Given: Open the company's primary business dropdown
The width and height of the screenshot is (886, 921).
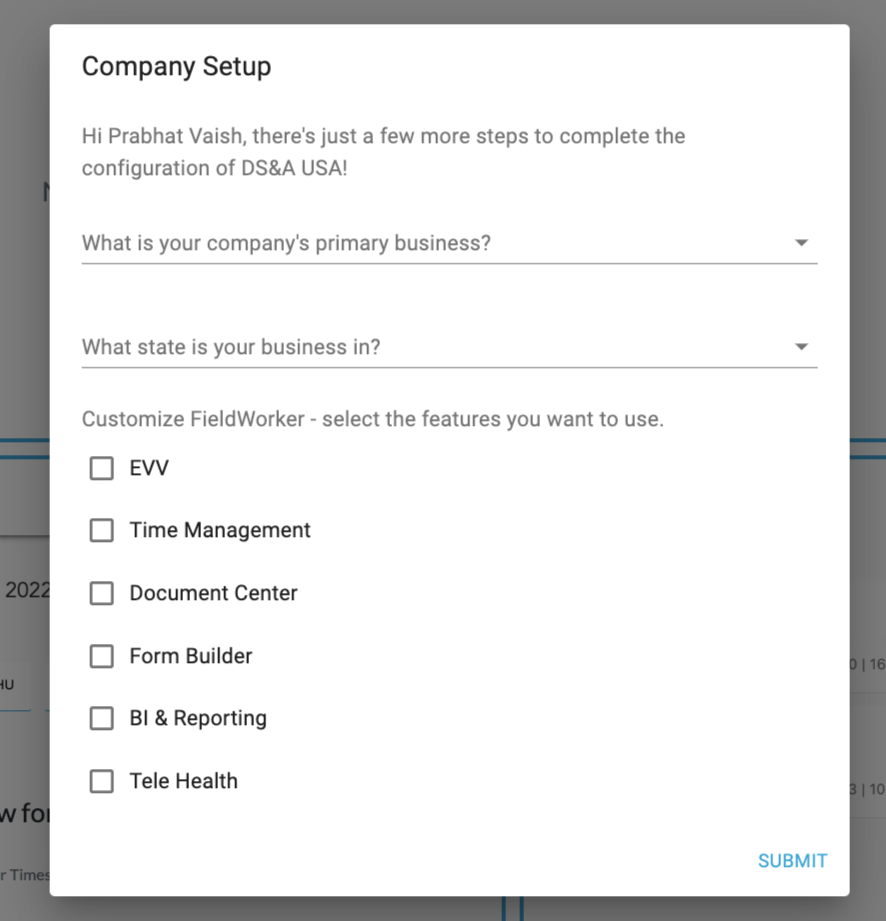Looking at the screenshot, I should pyautogui.click(x=430, y=243).
